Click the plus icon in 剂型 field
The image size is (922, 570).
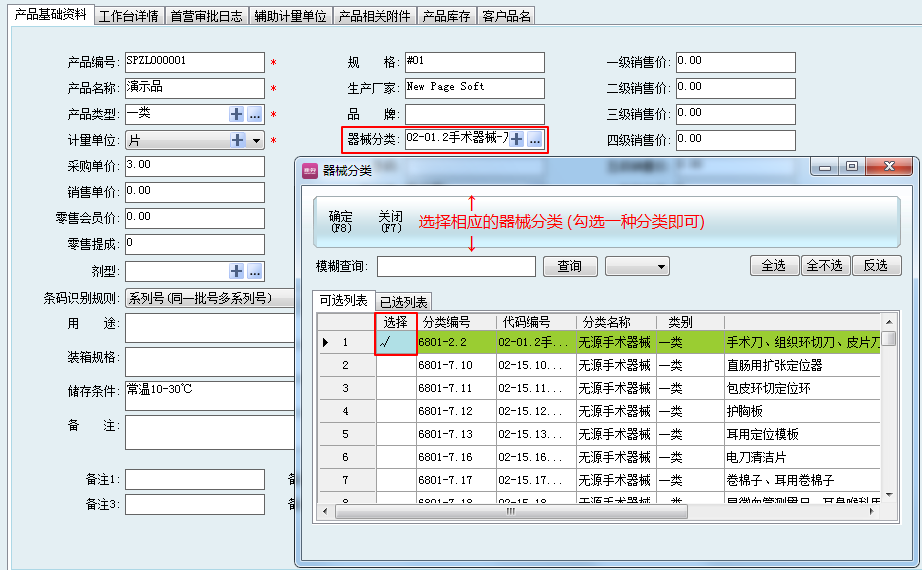(x=237, y=271)
